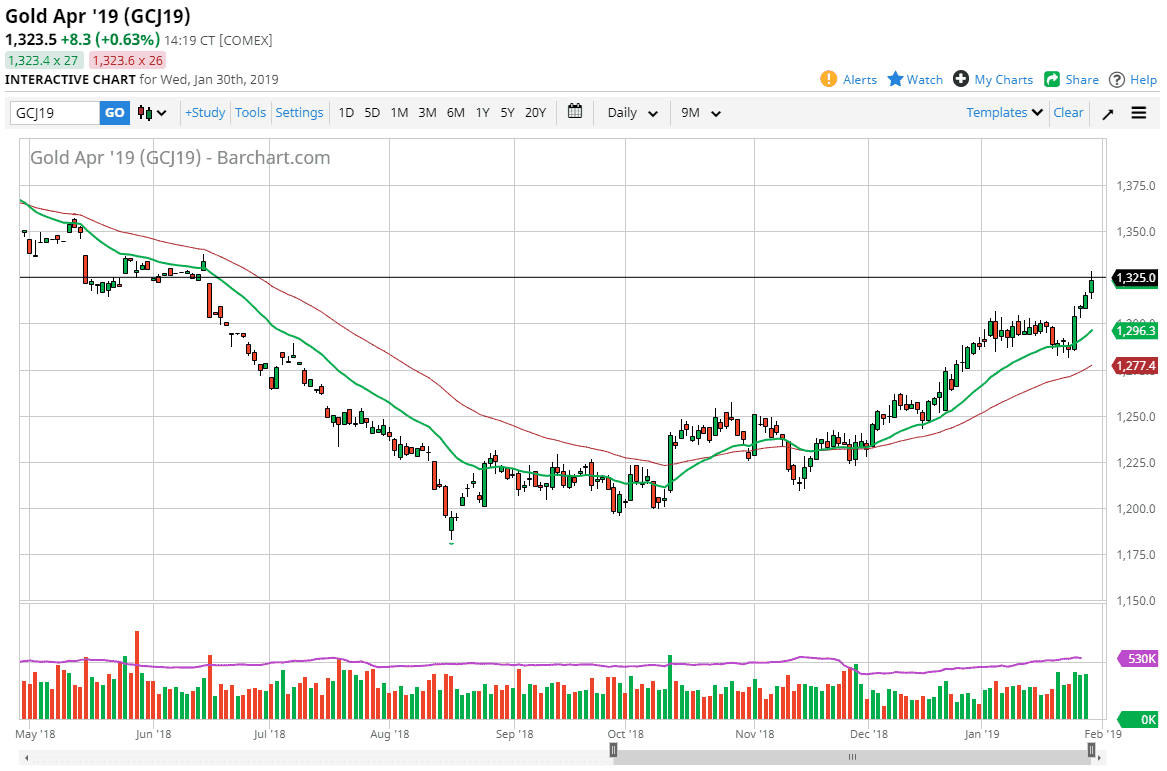Open the hamburger chart menu
The height and width of the screenshot is (771, 1167).
point(1139,112)
